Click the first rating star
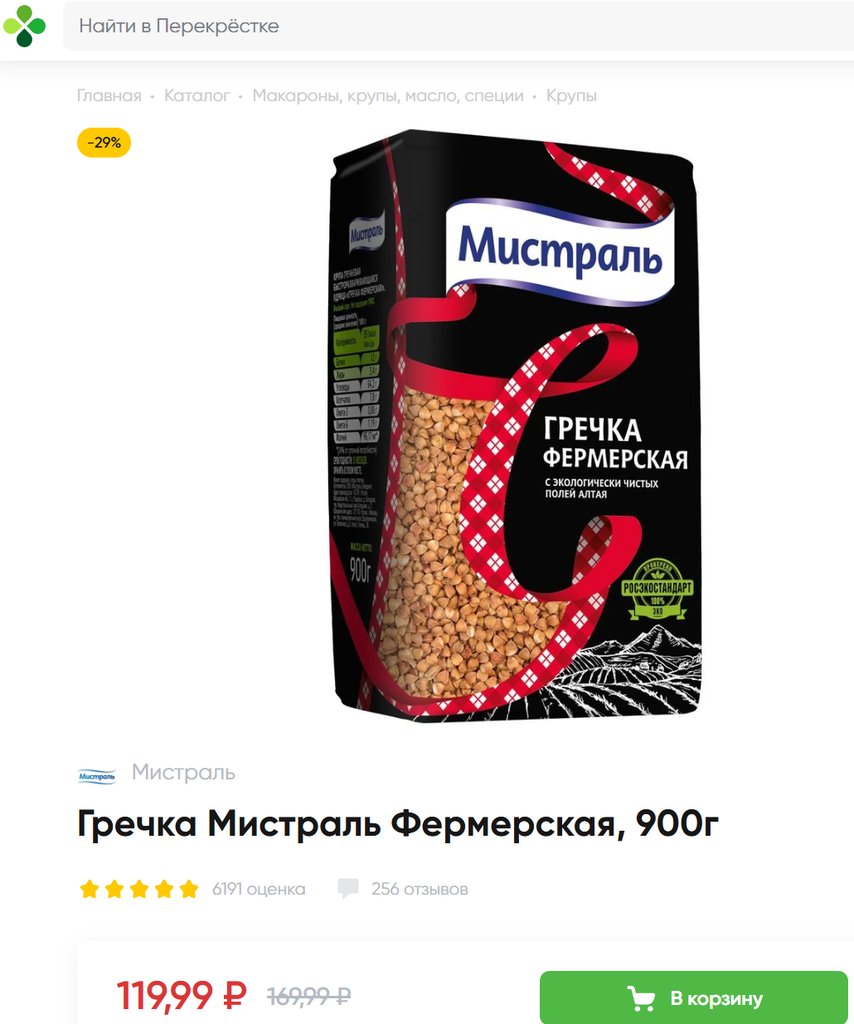The image size is (854, 1024). pyautogui.click(x=89, y=889)
